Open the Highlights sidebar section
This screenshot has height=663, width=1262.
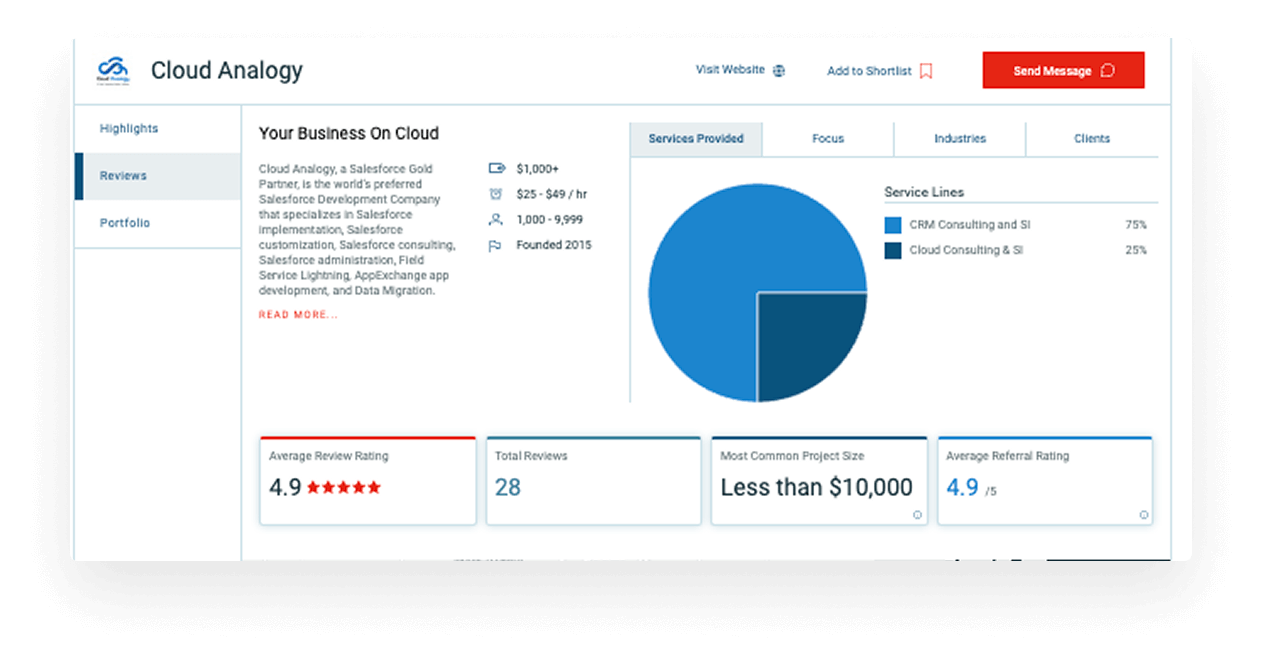[158, 129]
